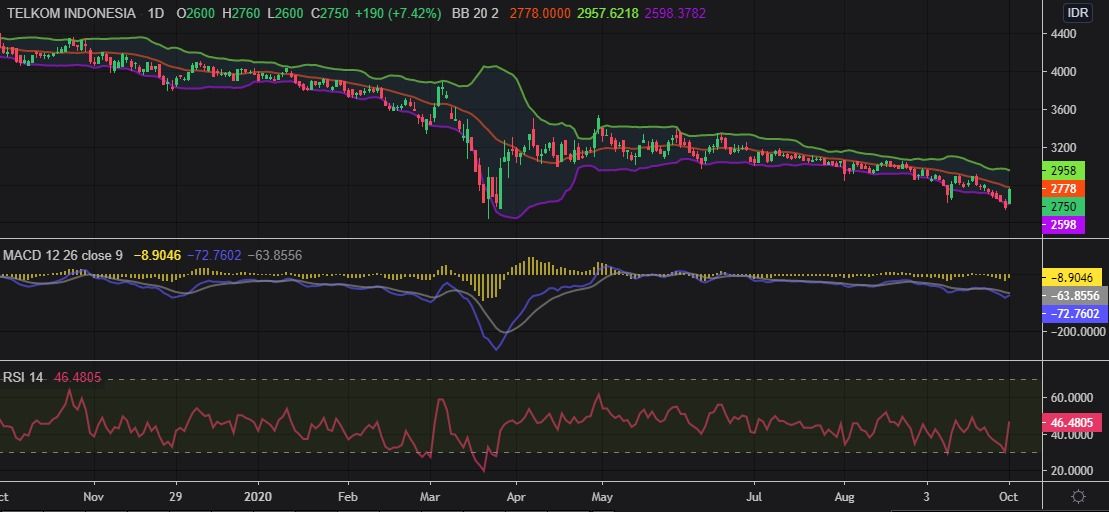Image resolution: width=1109 pixels, height=512 pixels.
Task: Click the MACD legend value -72.7602
Action: [x=216, y=255]
